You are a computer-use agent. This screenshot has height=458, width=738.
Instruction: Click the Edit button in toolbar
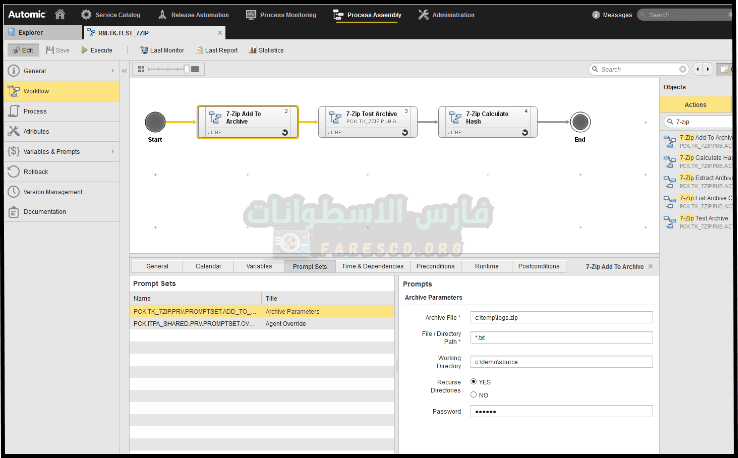pos(23,50)
